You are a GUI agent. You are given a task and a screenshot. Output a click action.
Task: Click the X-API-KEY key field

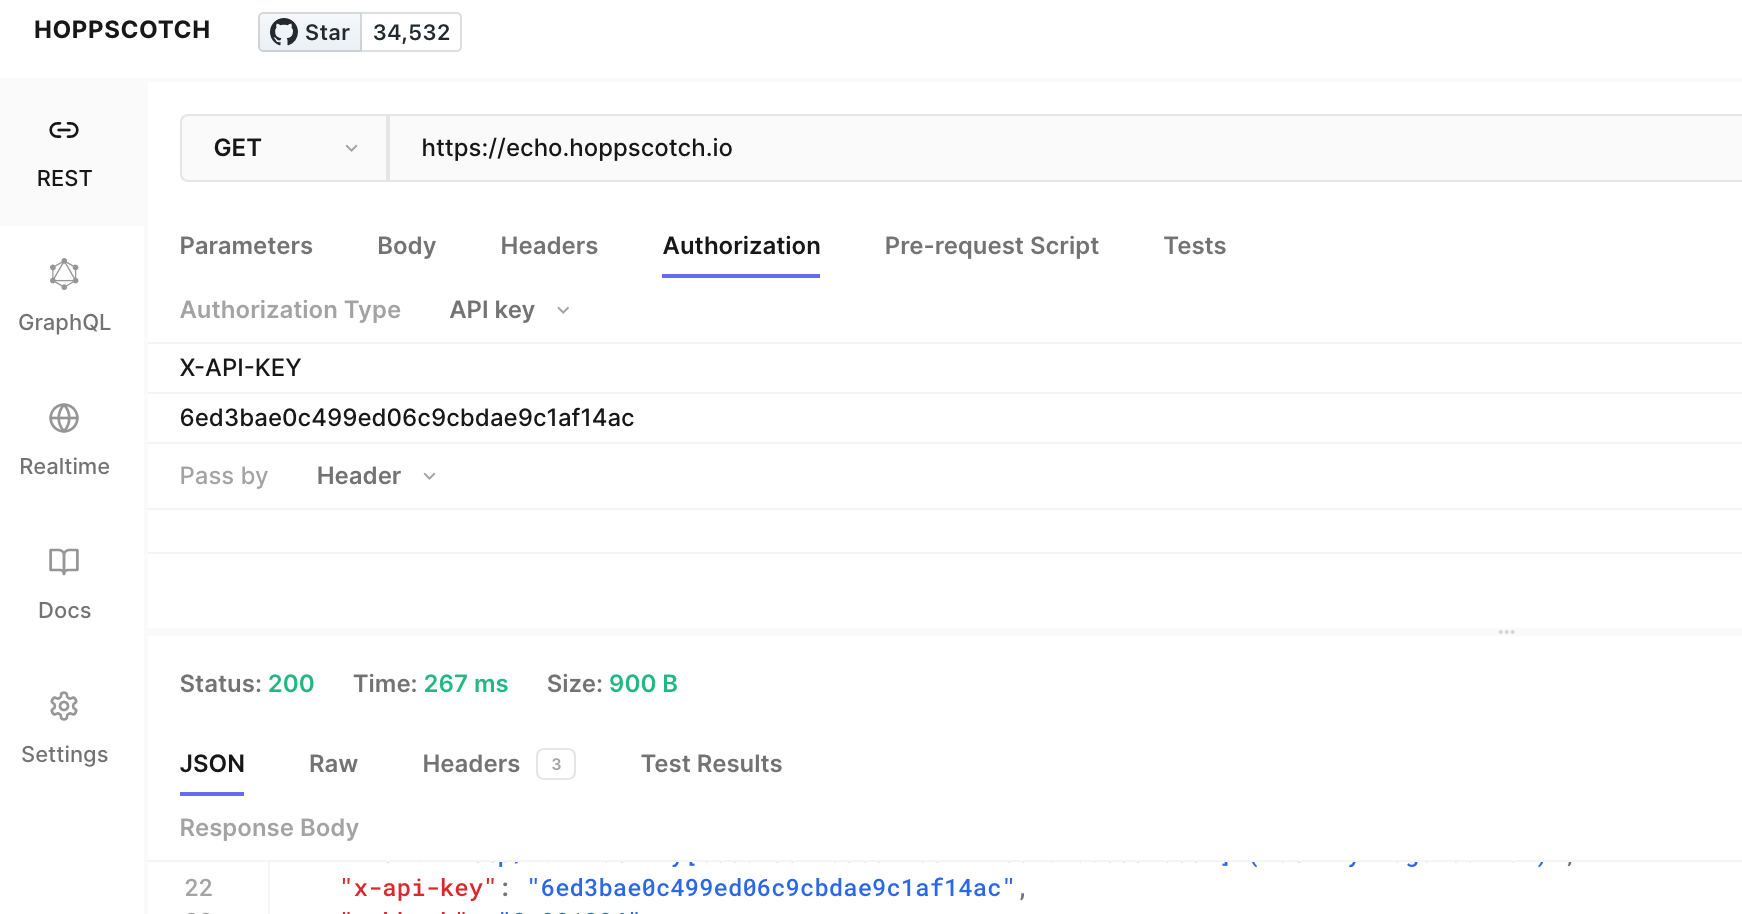pos(944,368)
